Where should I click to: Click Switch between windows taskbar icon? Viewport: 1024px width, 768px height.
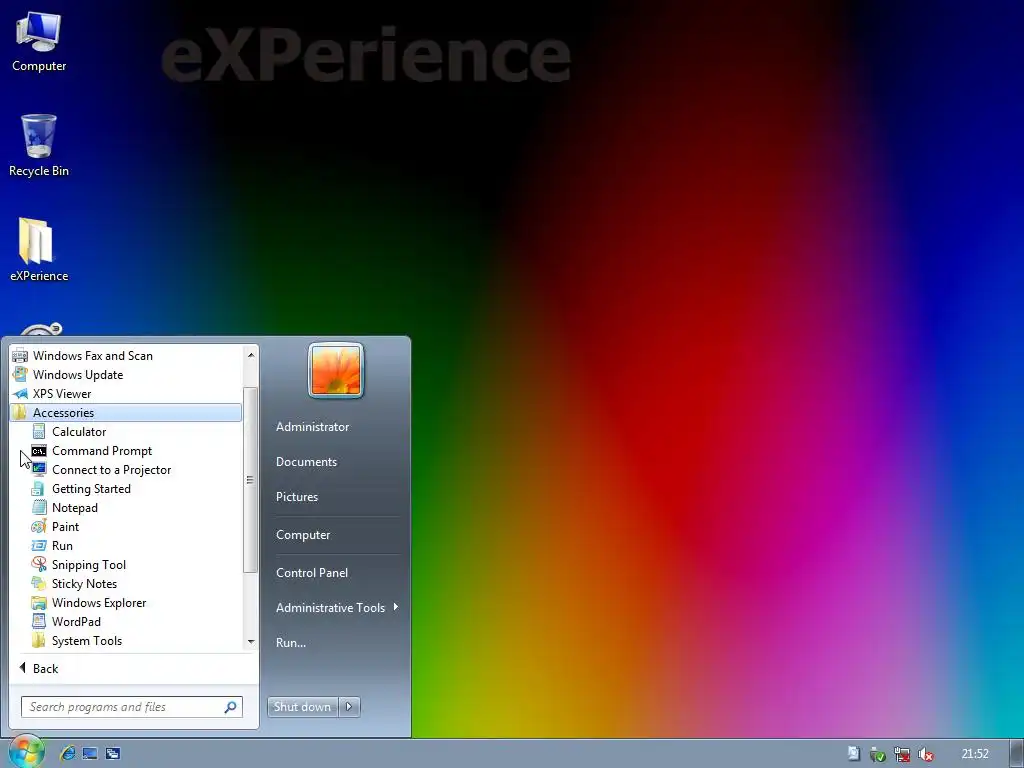[112, 753]
